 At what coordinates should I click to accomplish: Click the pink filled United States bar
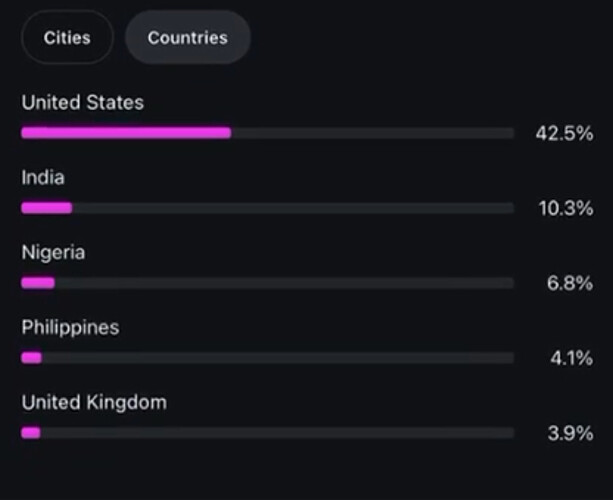pyautogui.click(x=126, y=133)
